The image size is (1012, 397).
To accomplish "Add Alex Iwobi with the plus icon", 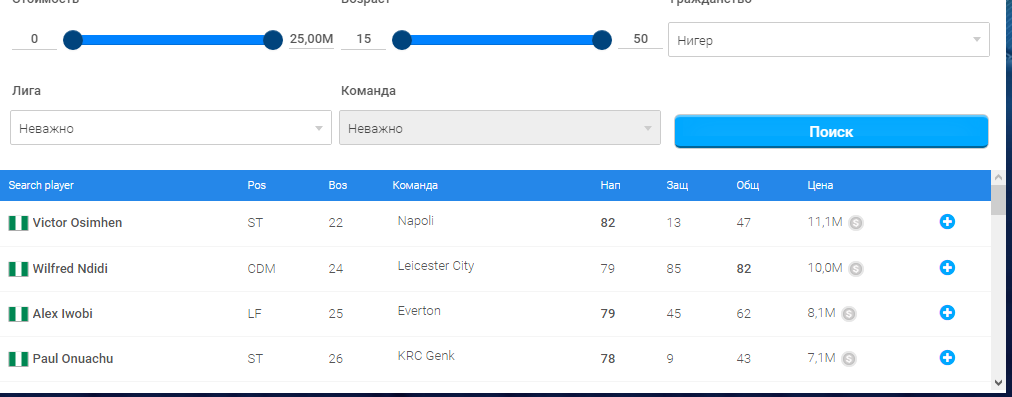I will pos(947,312).
